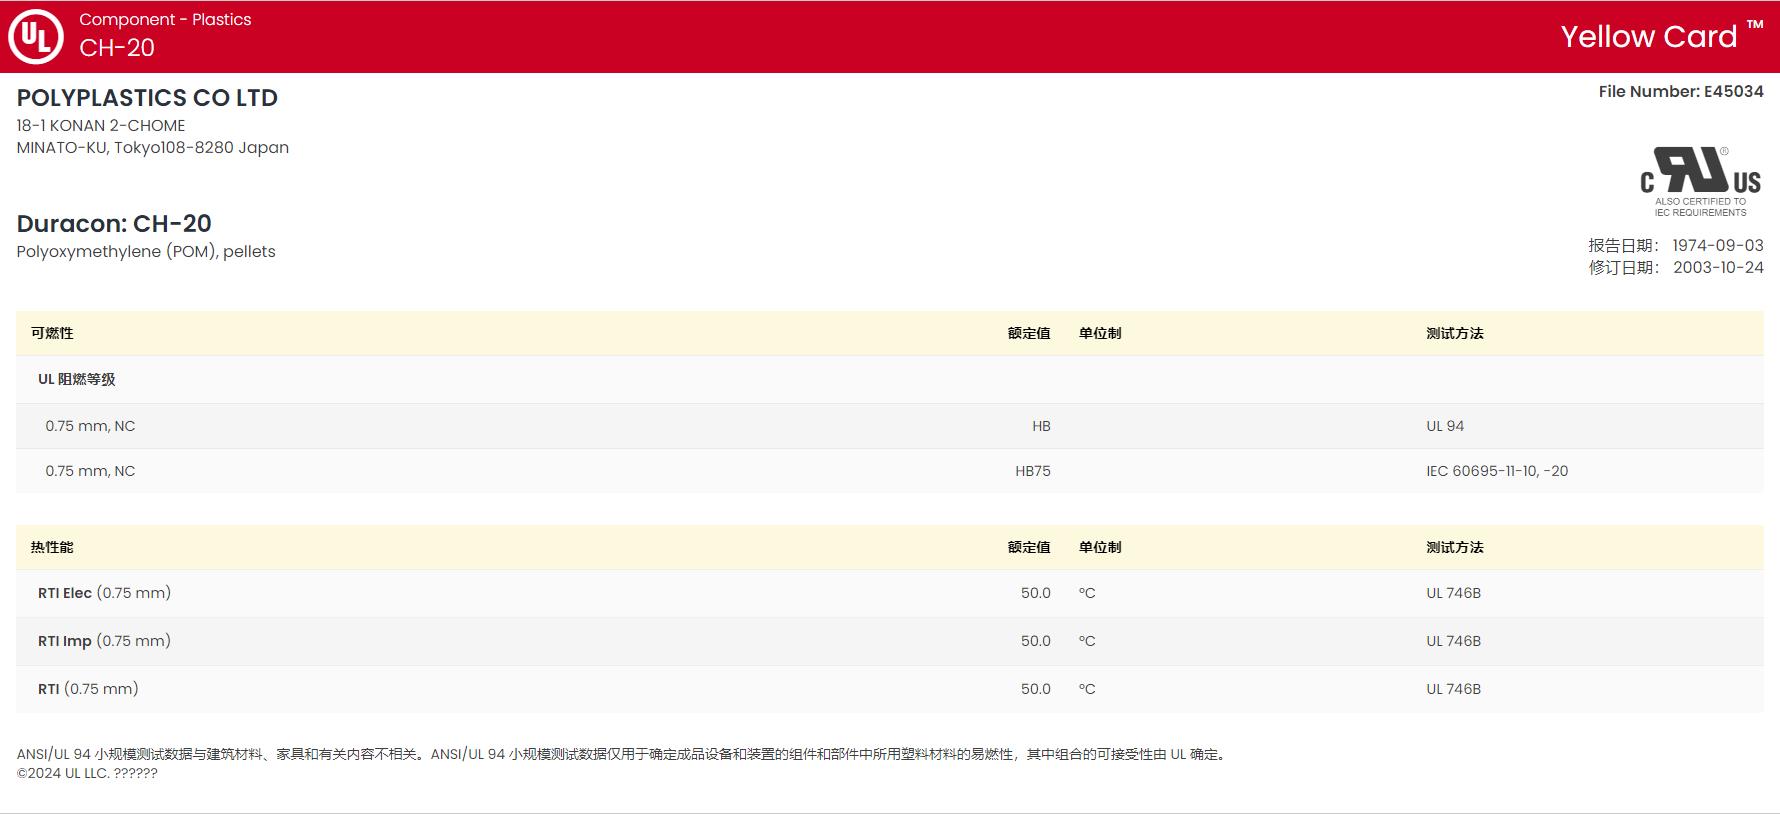
Task: Select the RTI Elec (0.75 mm) row
Action: (104, 593)
